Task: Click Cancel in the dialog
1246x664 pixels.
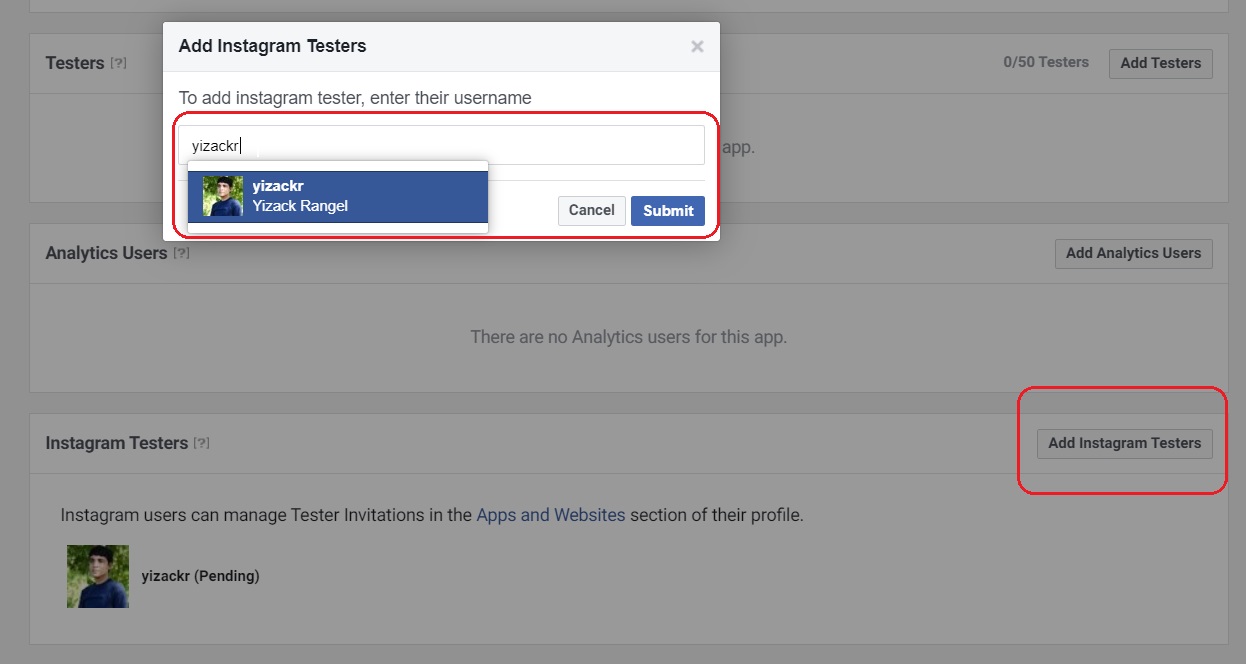Action: coord(592,210)
